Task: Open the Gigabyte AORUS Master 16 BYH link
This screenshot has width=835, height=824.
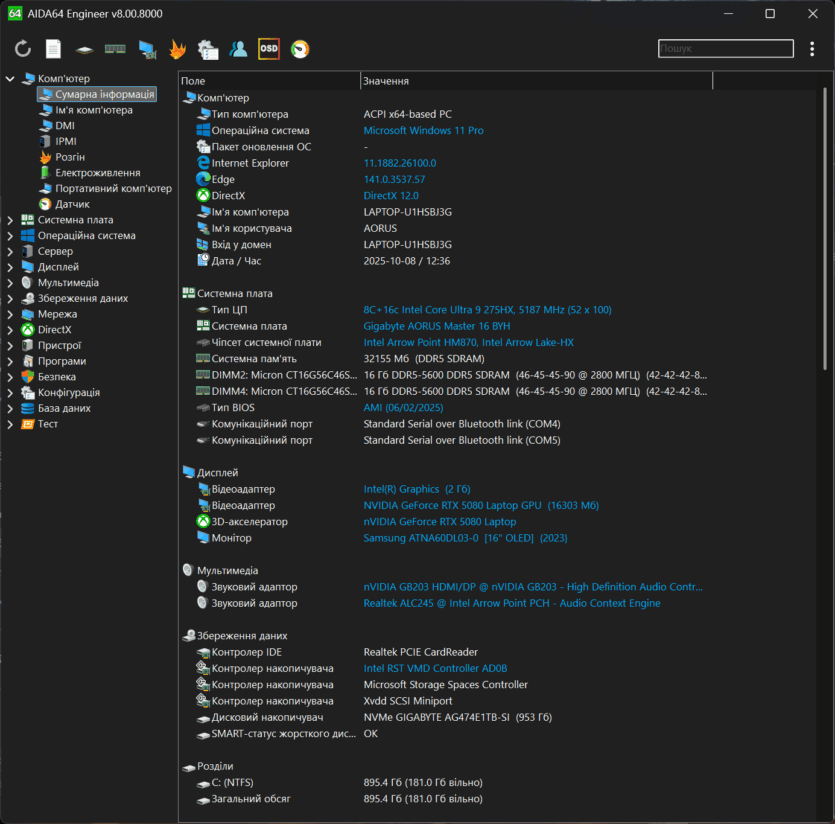Action: (436, 326)
